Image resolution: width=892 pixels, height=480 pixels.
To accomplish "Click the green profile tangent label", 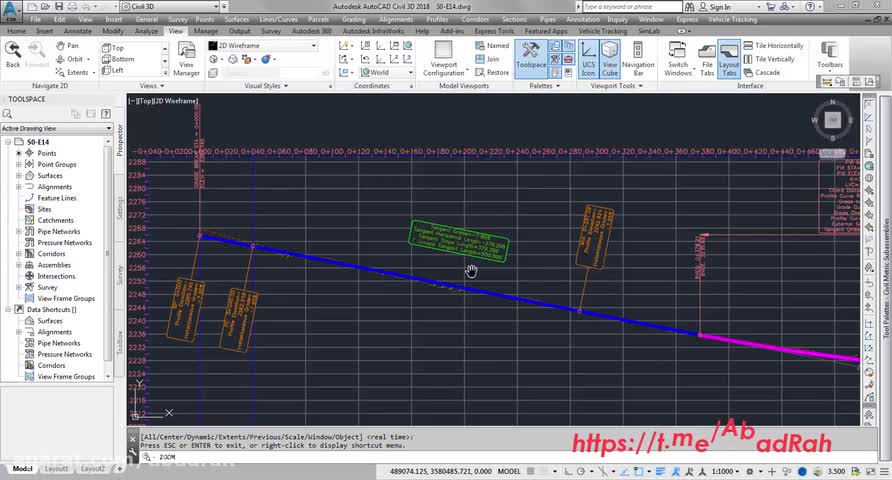I will click(x=459, y=241).
